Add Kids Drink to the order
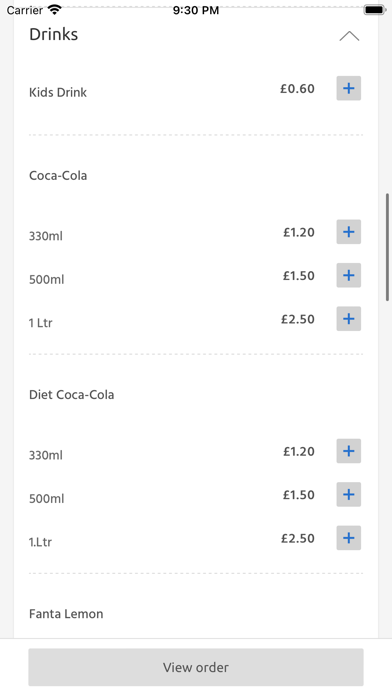 tap(348, 88)
